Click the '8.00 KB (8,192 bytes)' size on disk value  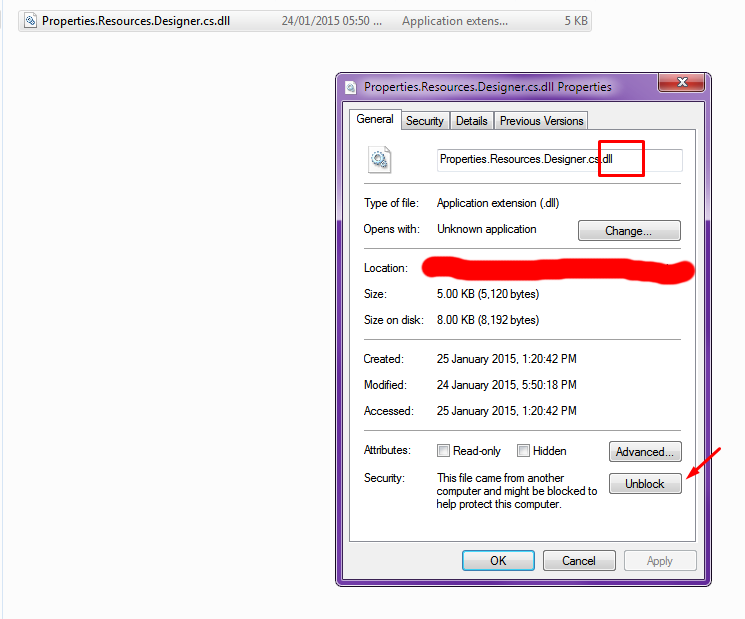(x=488, y=320)
